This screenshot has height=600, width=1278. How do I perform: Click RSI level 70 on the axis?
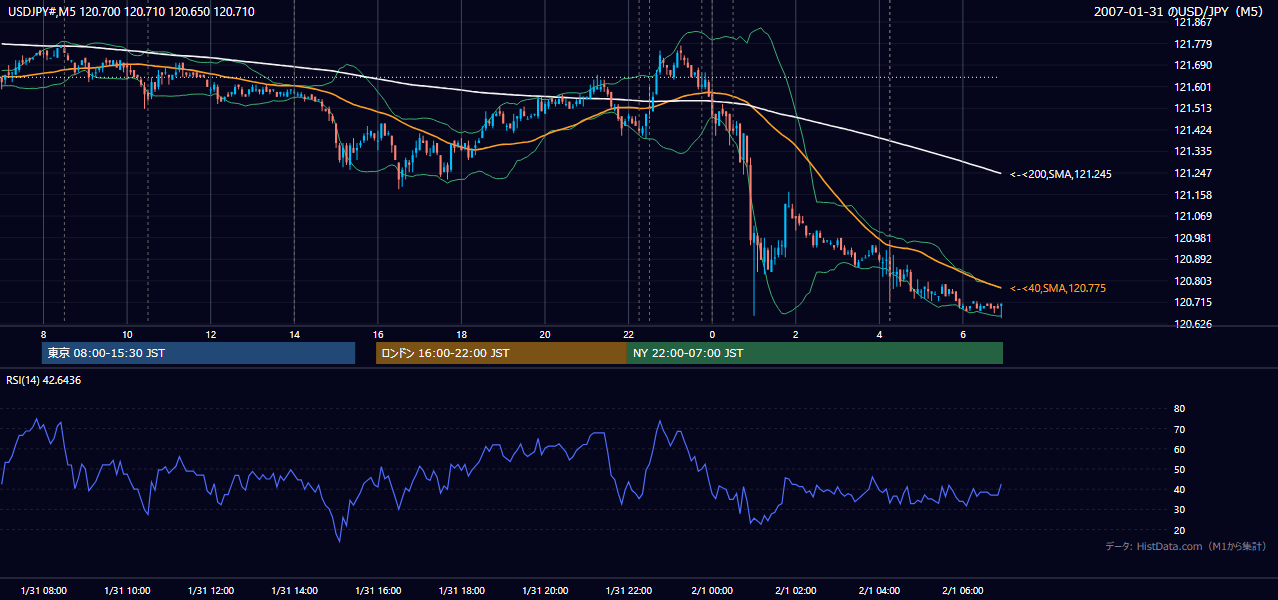tap(1180, 430)
